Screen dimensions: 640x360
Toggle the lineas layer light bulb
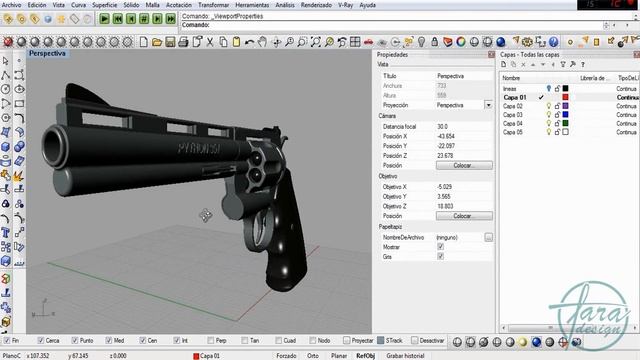point(549,88)
